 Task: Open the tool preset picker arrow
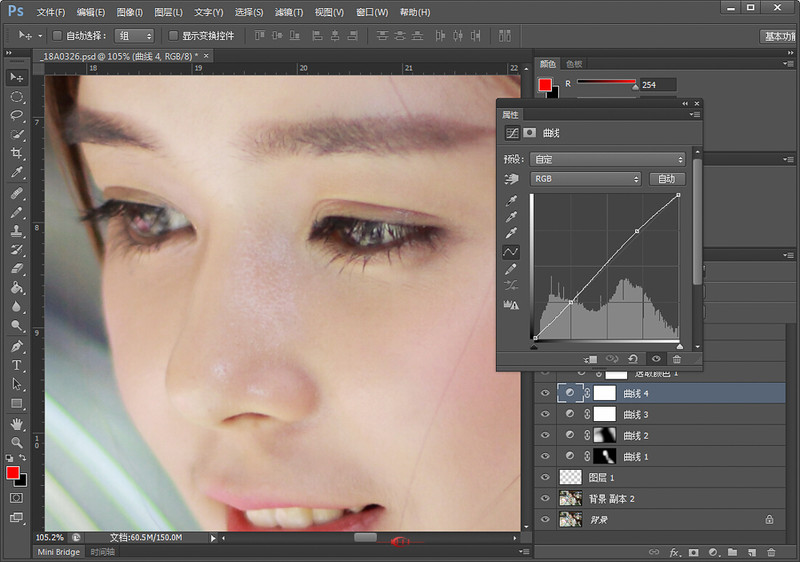[x=40, y=36]
